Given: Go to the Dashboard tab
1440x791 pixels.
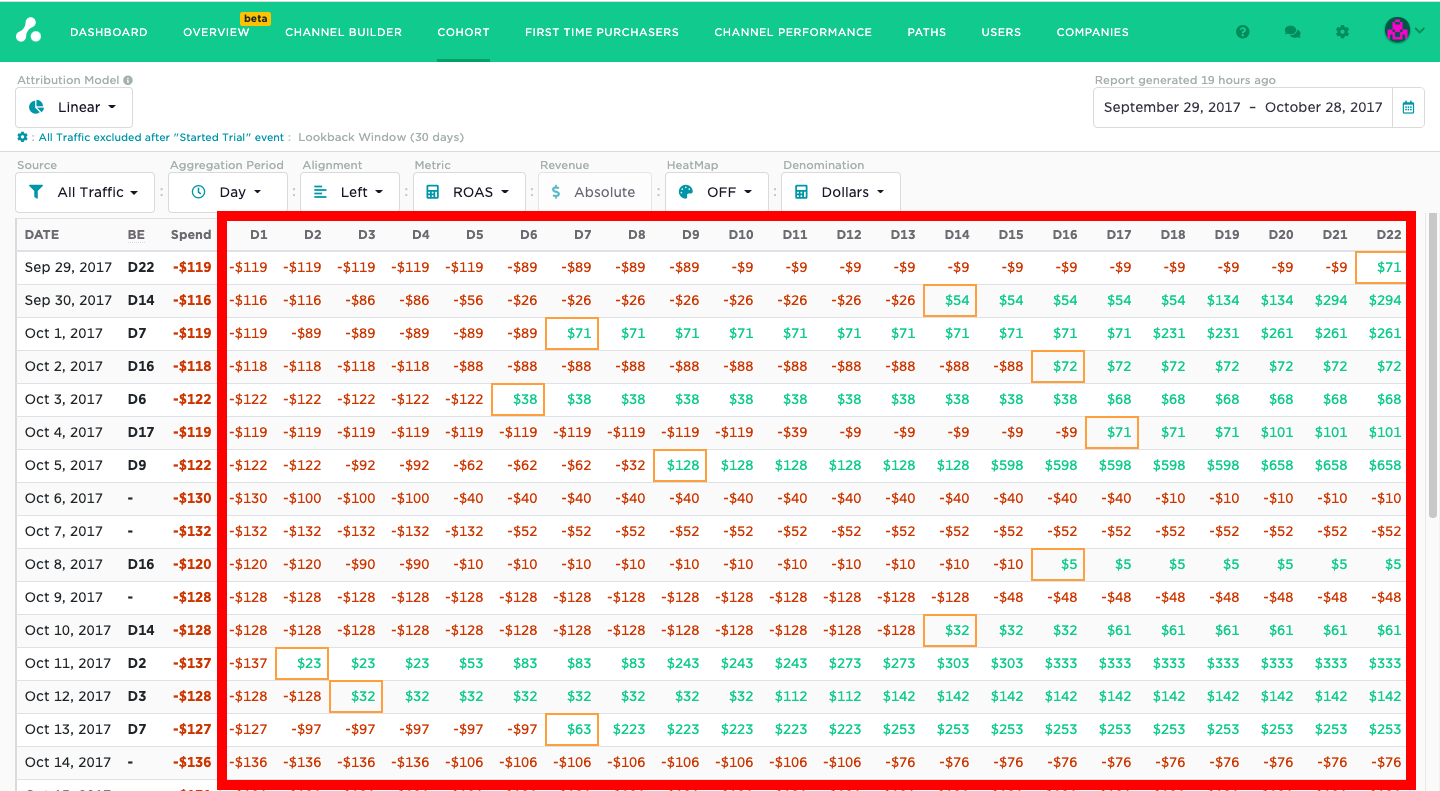Looking at the screenshot, I should click(x=109, y=32).
